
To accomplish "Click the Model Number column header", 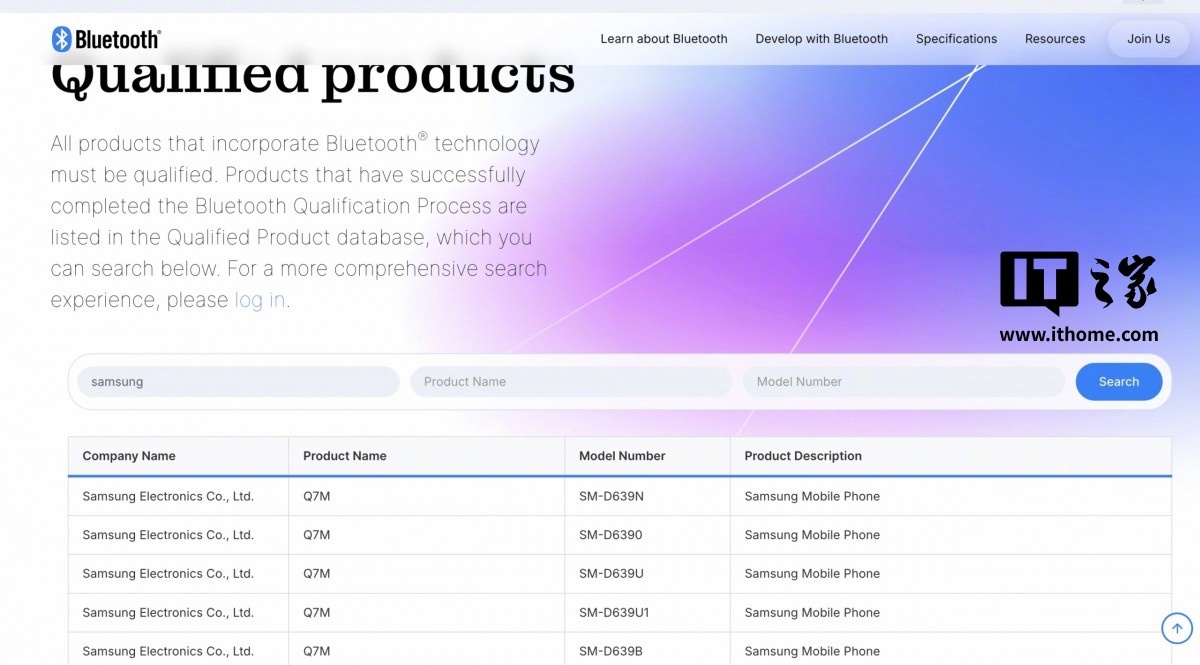I will pos(622,456).
